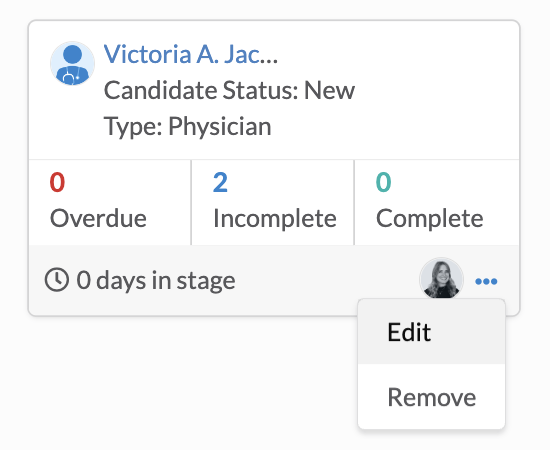Click the word Physician in the type line
Screen dimensions: 550x450
tap(220, 126)
